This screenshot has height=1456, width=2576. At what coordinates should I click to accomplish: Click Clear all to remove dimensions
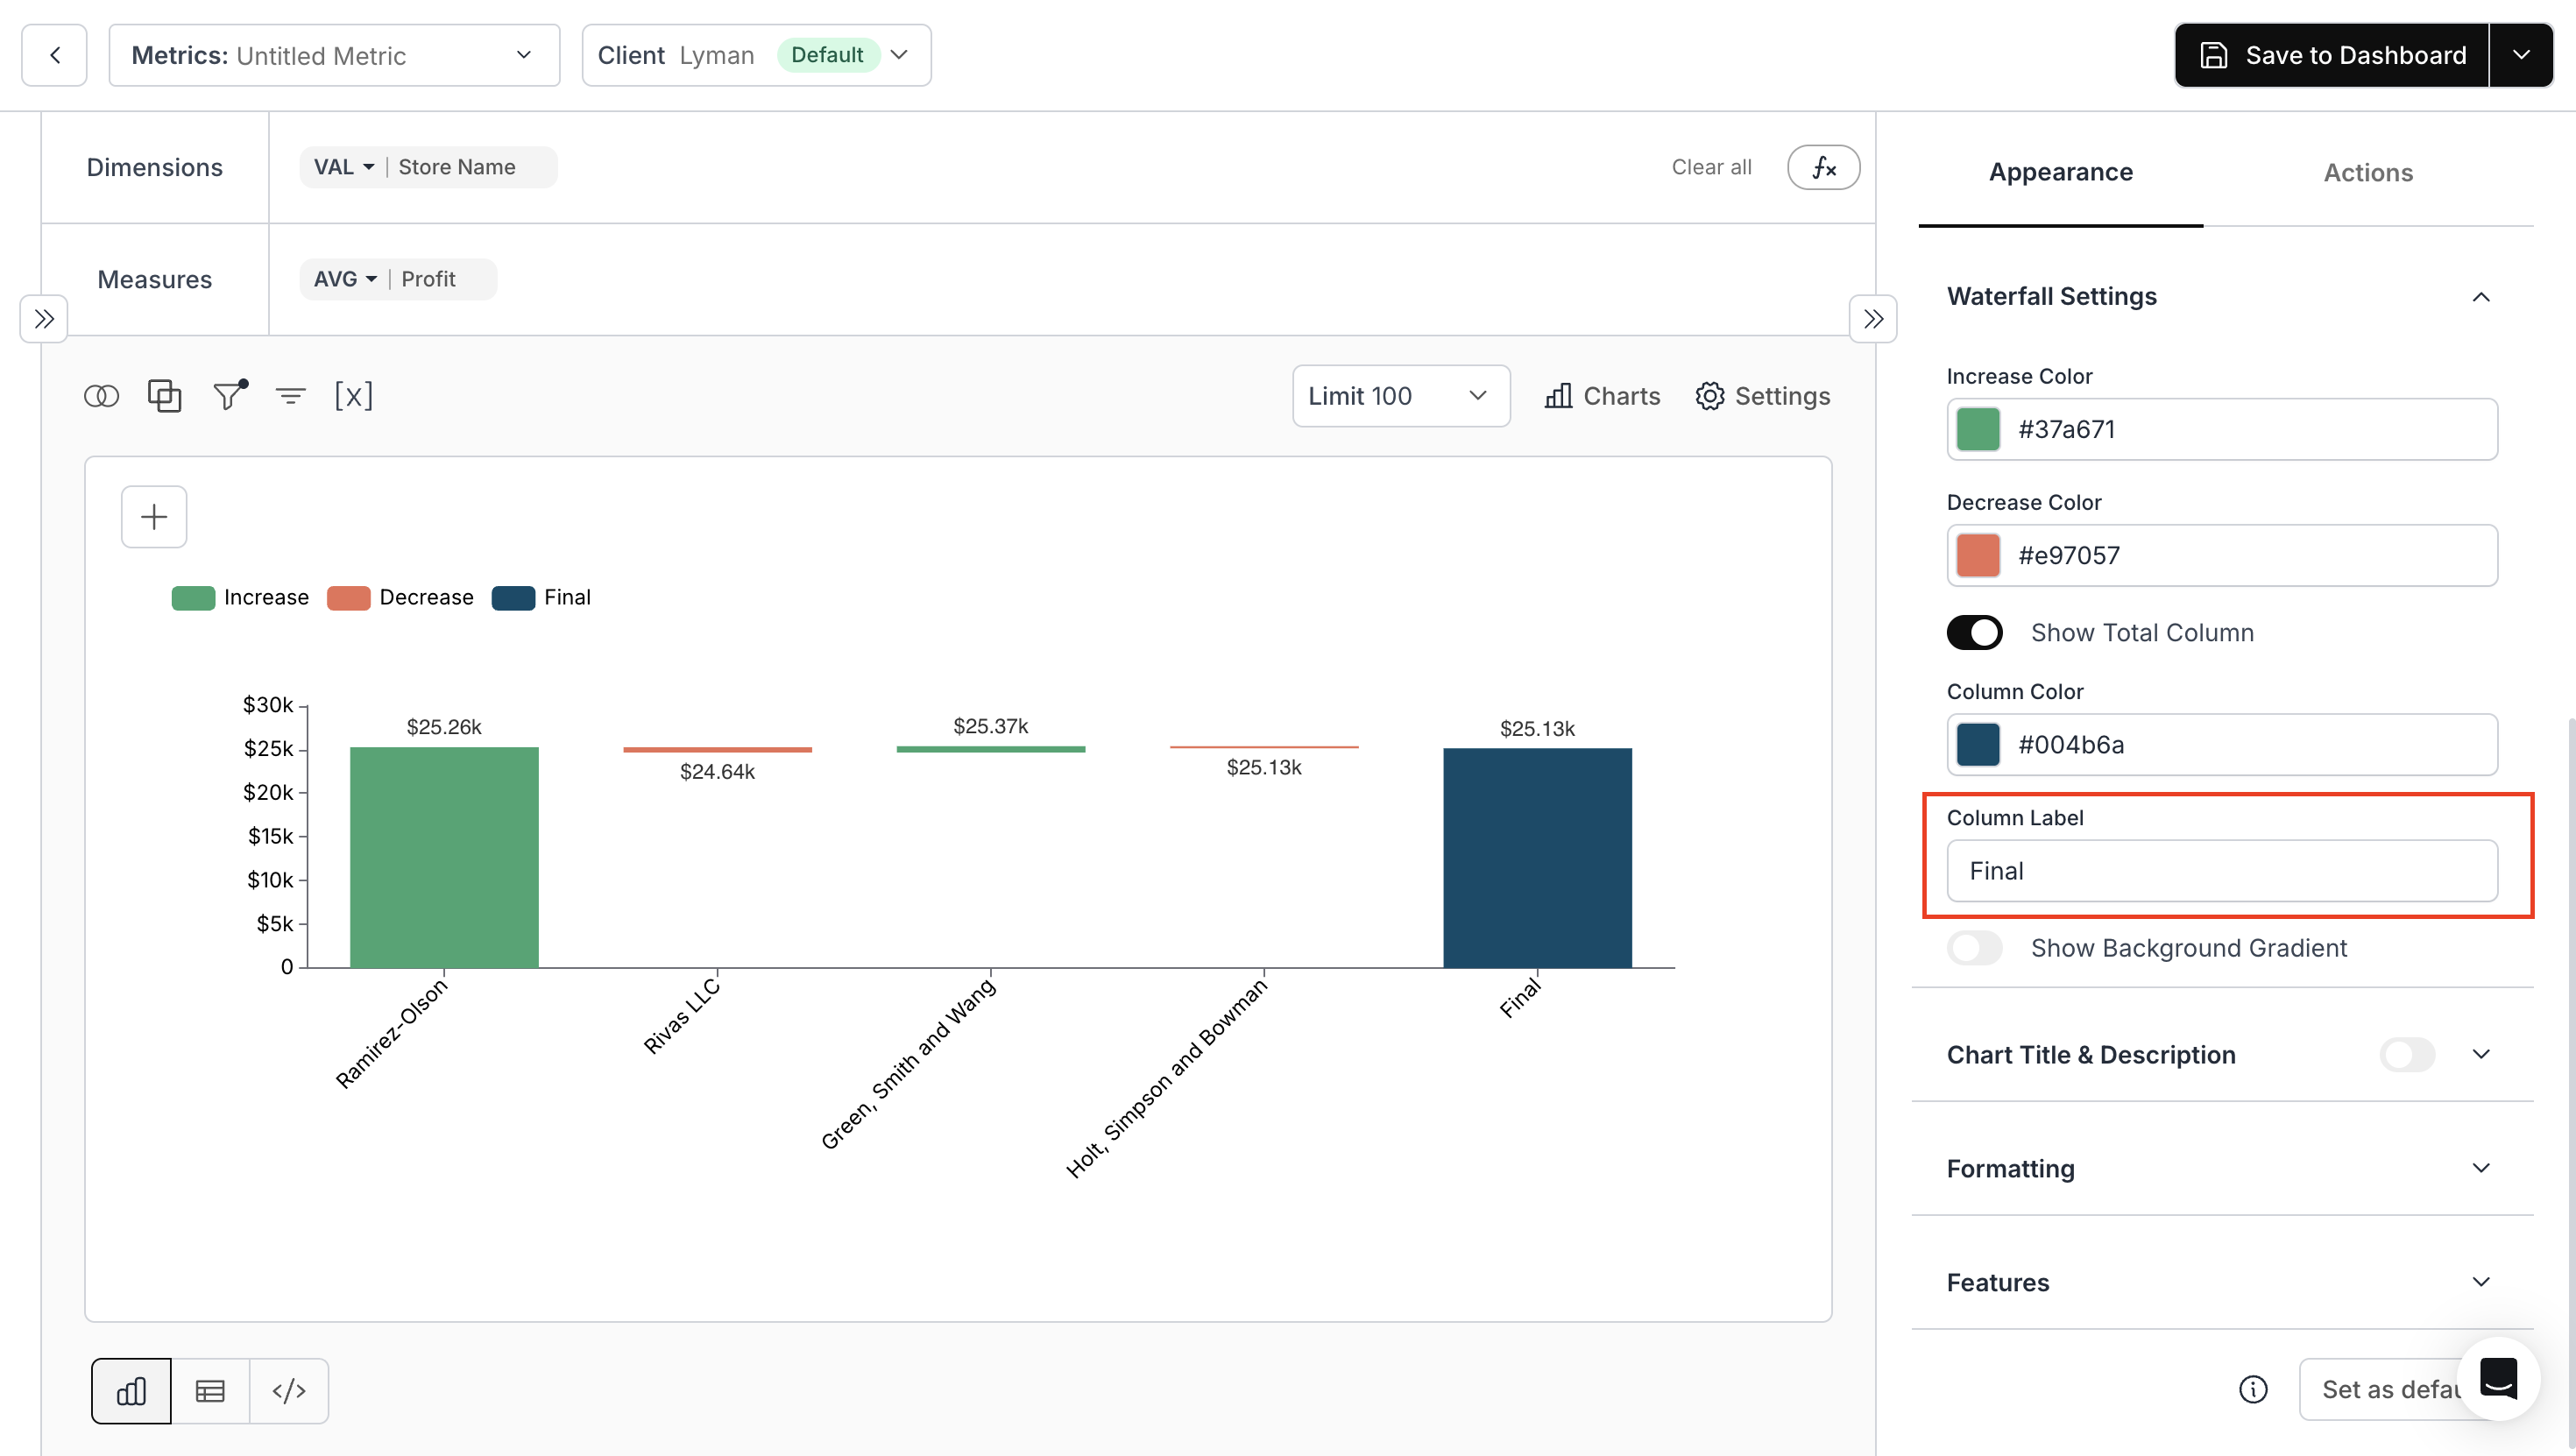pyautogui.click(x=1711, y=167)
